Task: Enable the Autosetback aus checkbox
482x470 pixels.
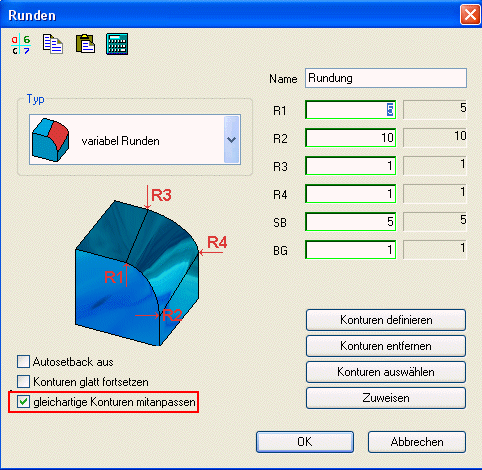Action: click(23, 362)
